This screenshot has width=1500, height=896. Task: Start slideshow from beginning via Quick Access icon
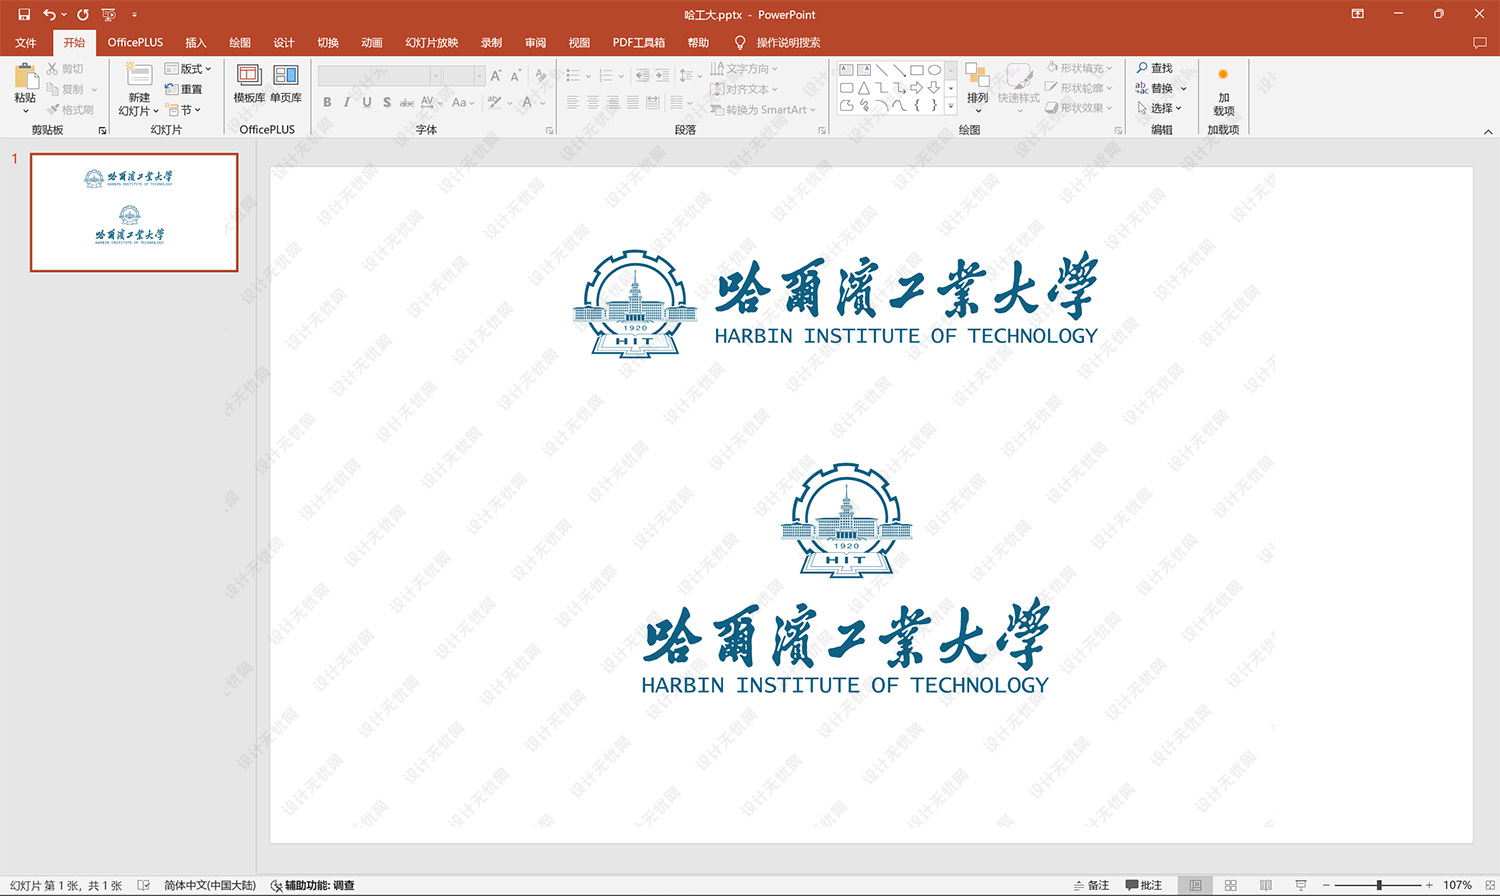click(108, 14)
